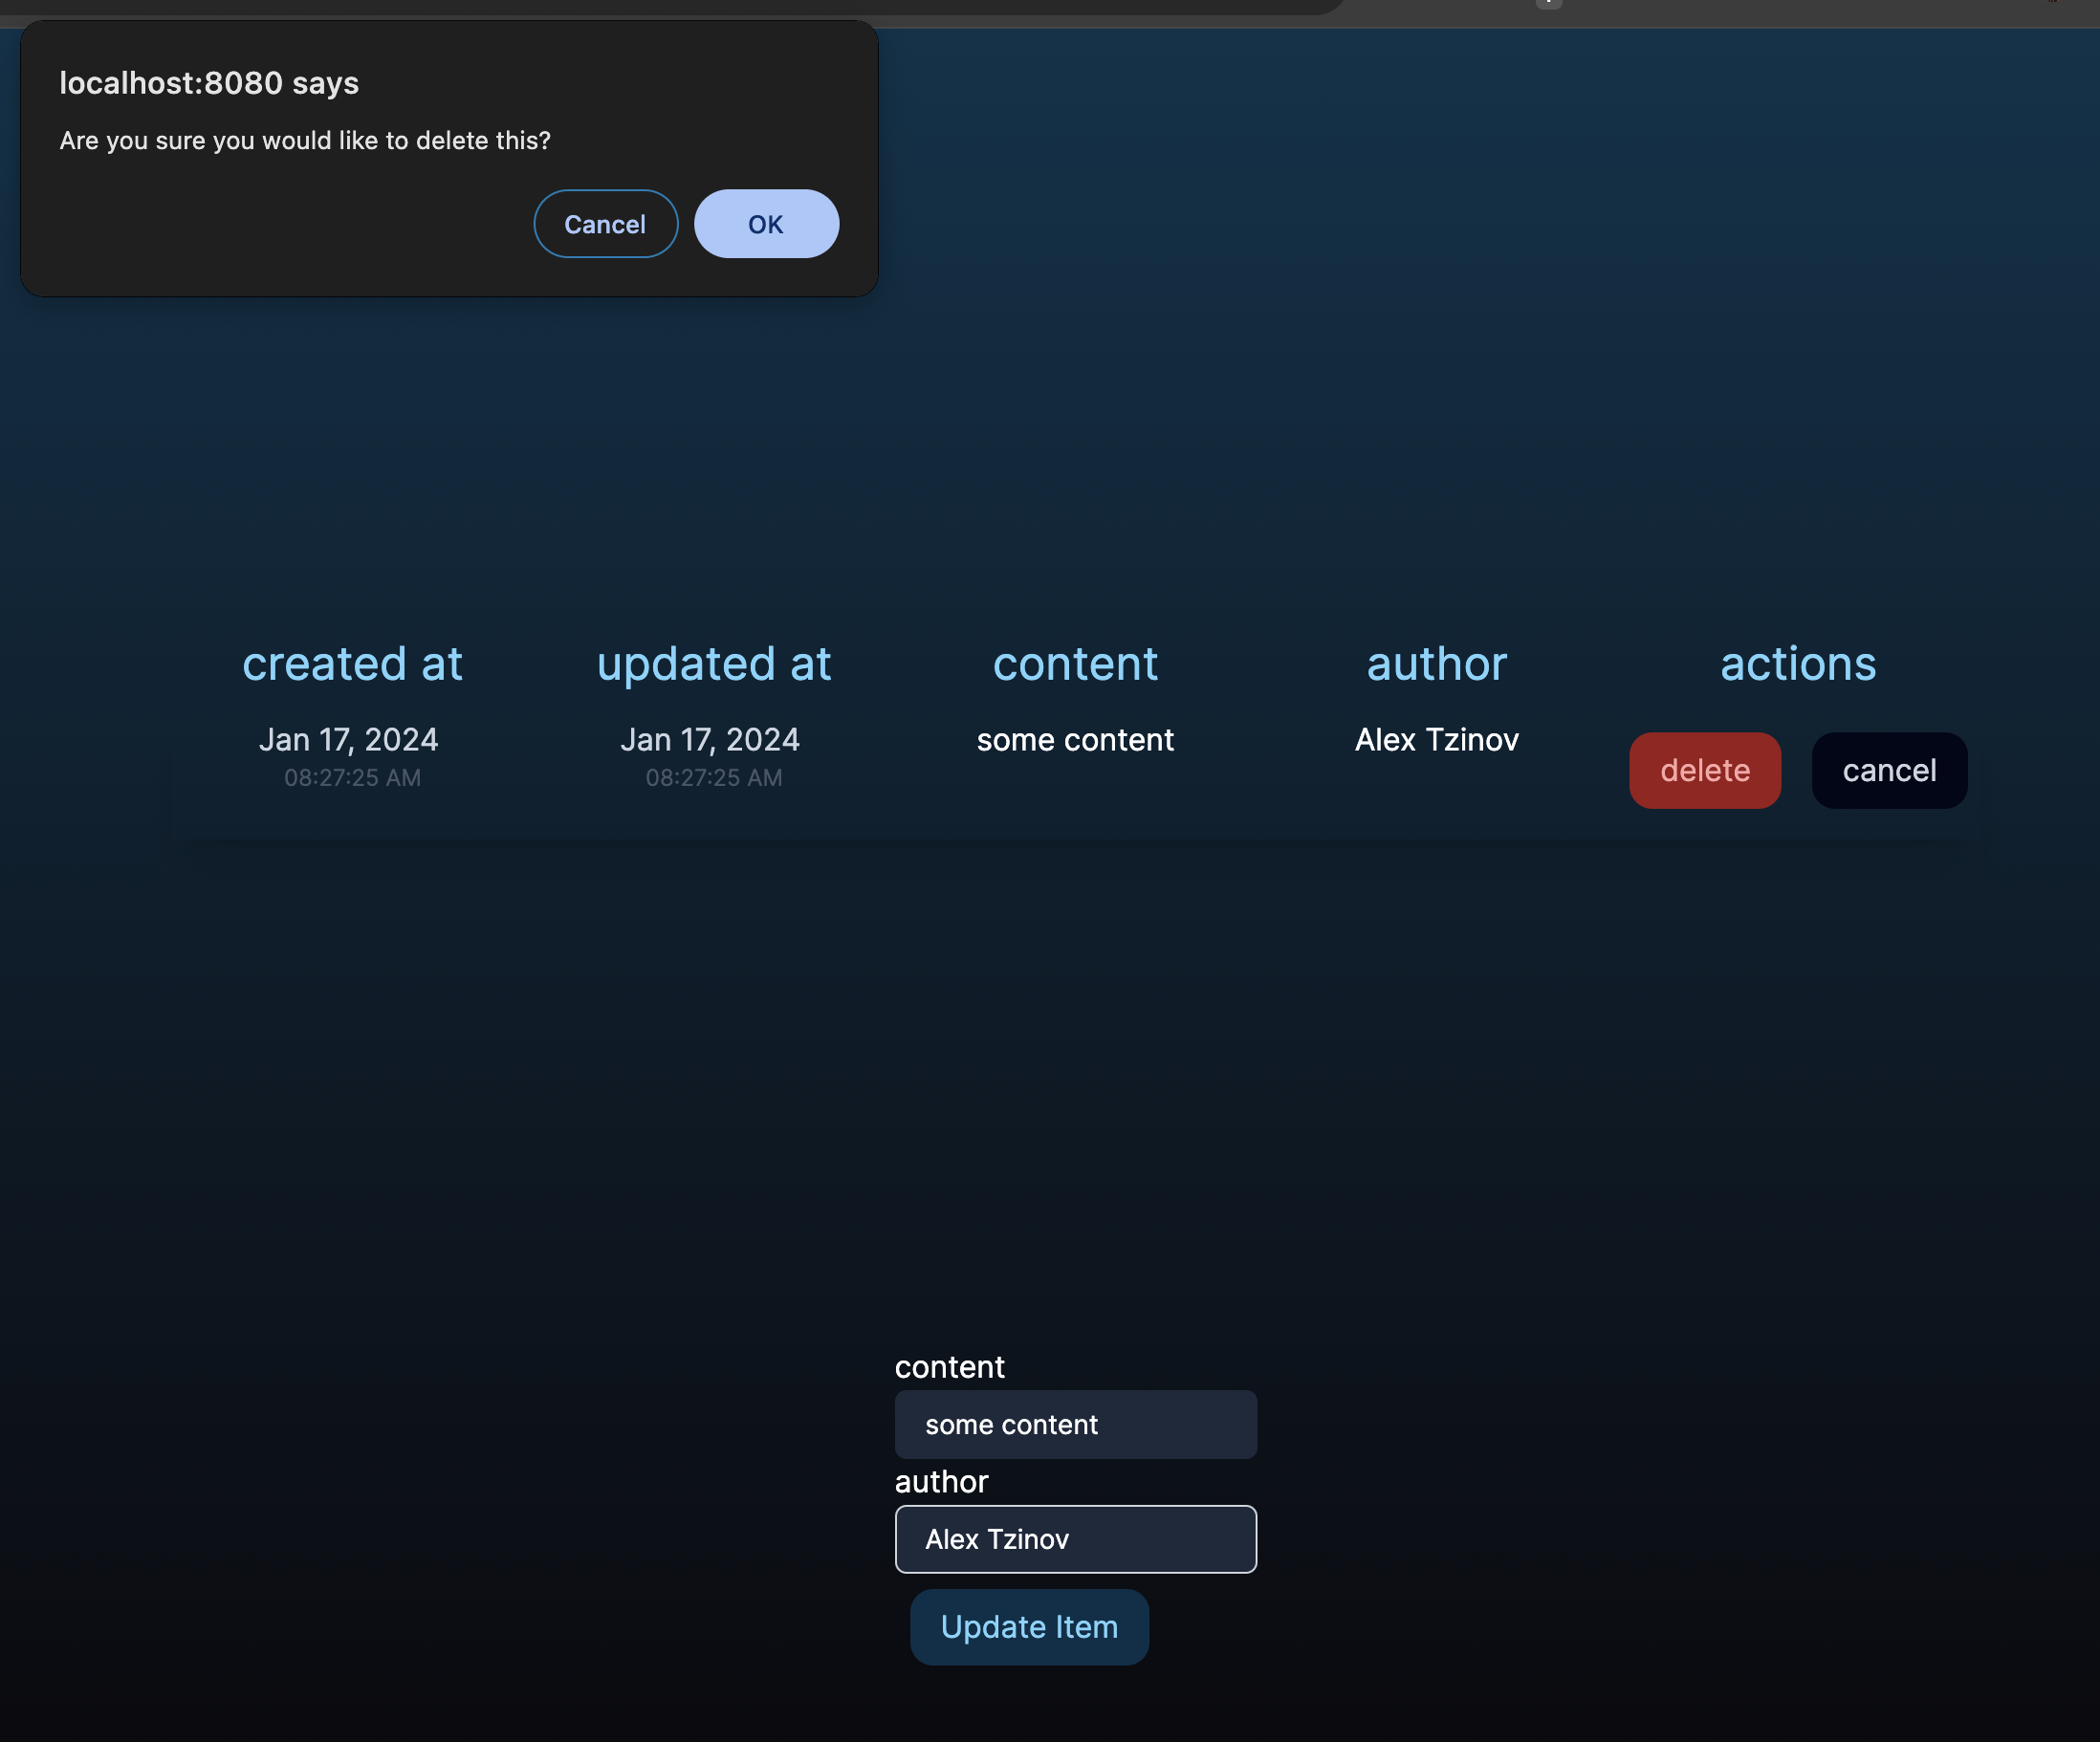Click the 'content' column header

click(x=1075, y=664)
